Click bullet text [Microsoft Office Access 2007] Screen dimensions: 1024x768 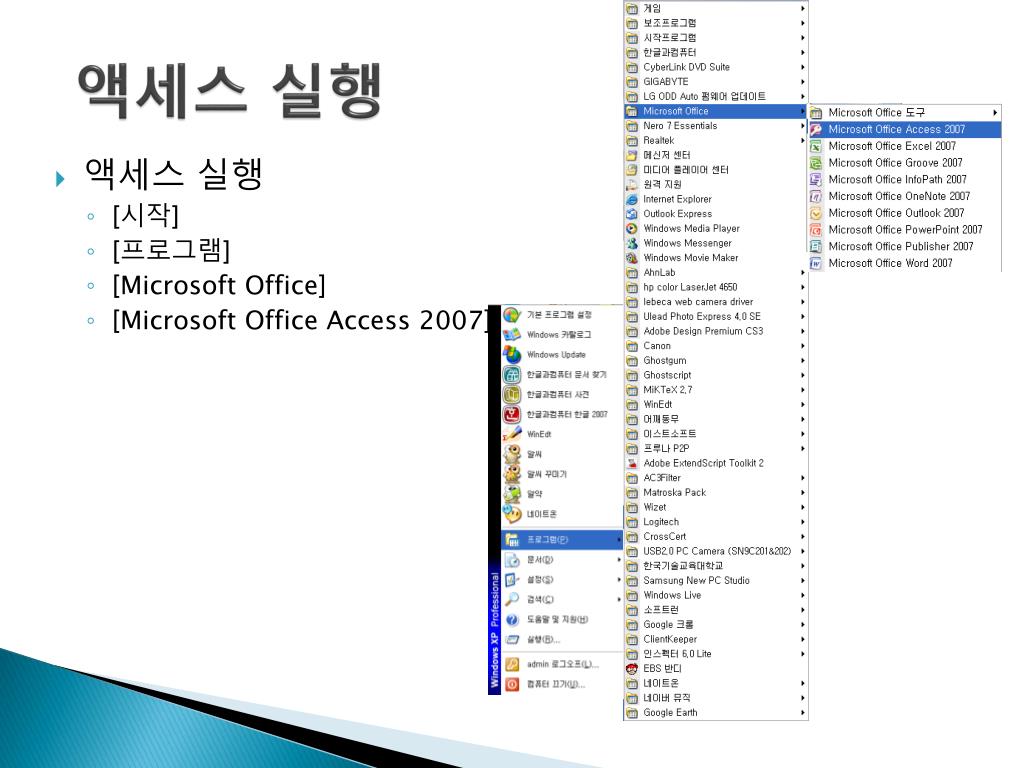coord(299,320)
